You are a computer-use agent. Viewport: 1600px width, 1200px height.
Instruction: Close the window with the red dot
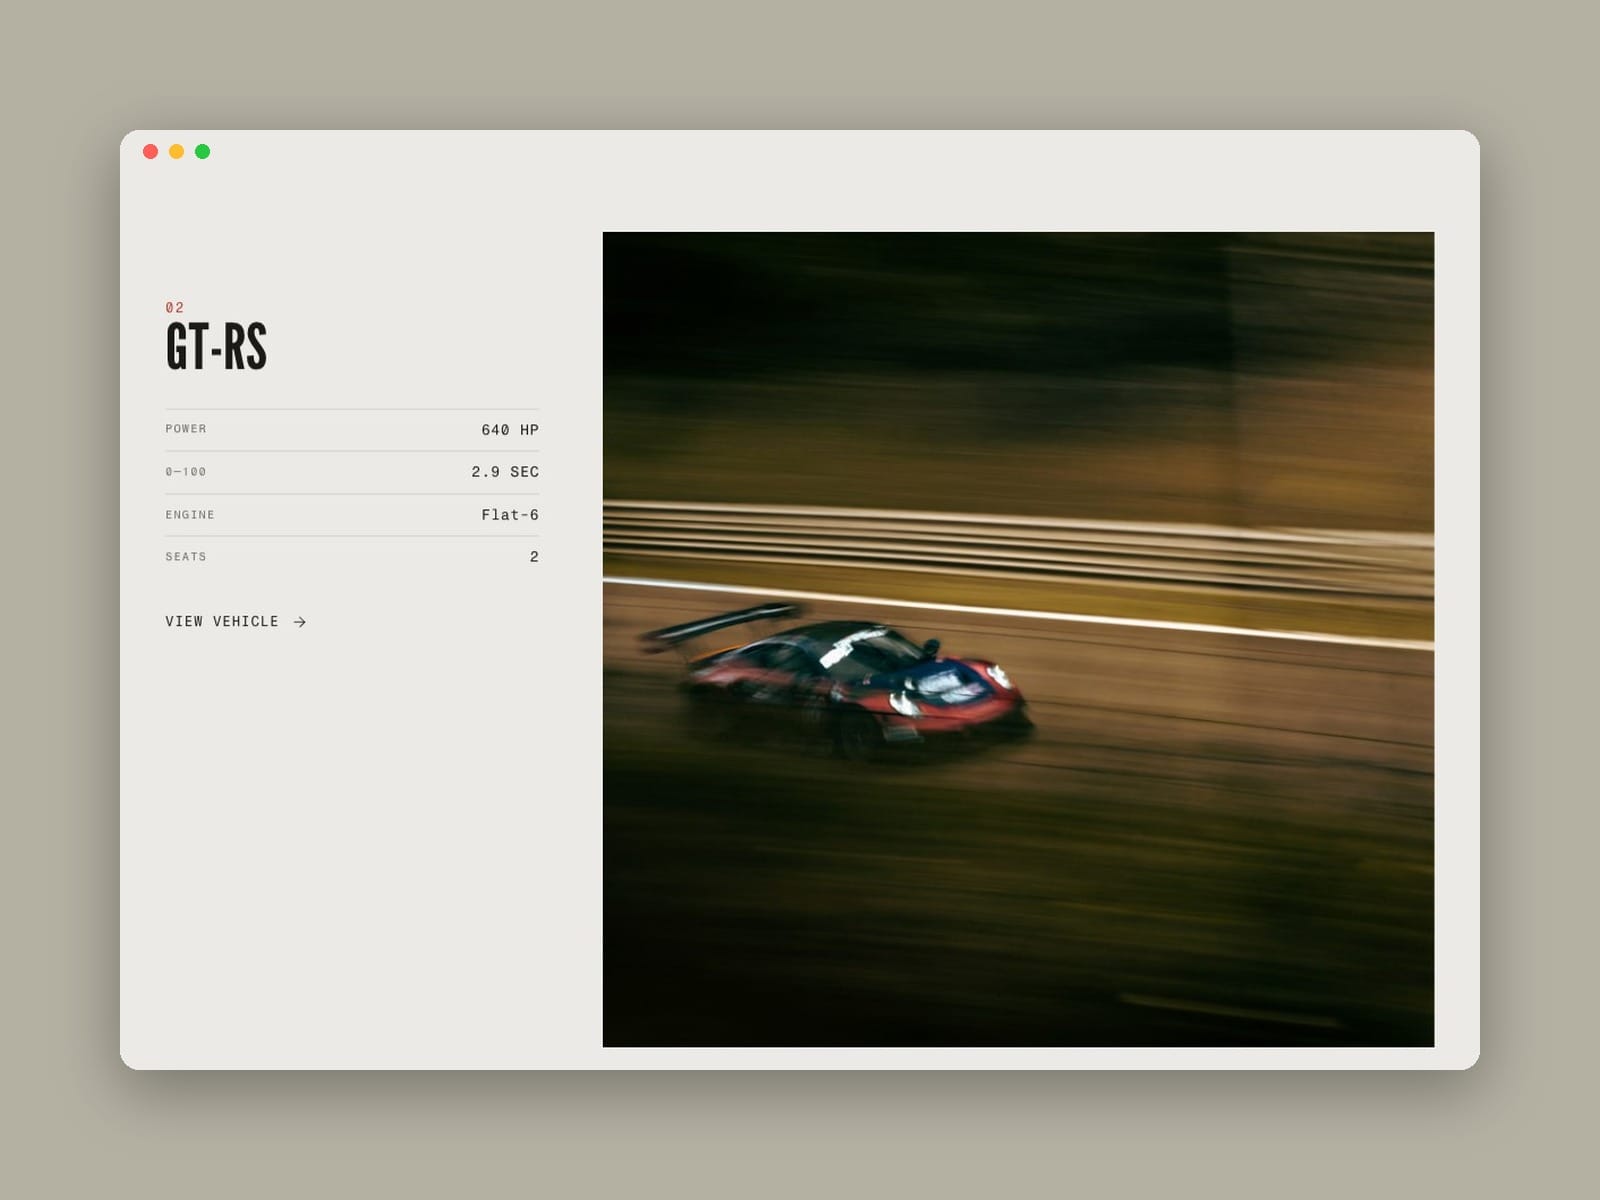tap(151, 152)
